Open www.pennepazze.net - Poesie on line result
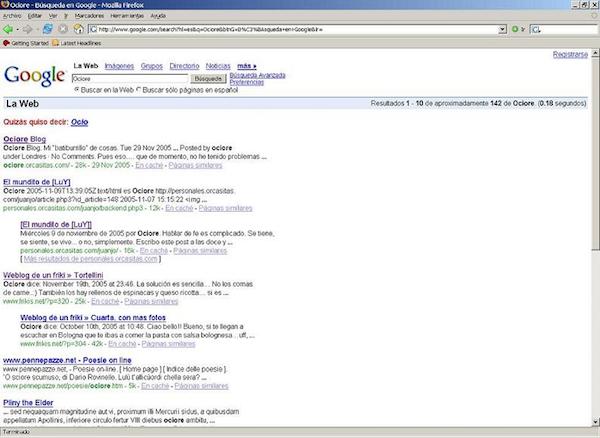Image resolution: width=600 pixels, height=438 pixels. click(67, 360)
